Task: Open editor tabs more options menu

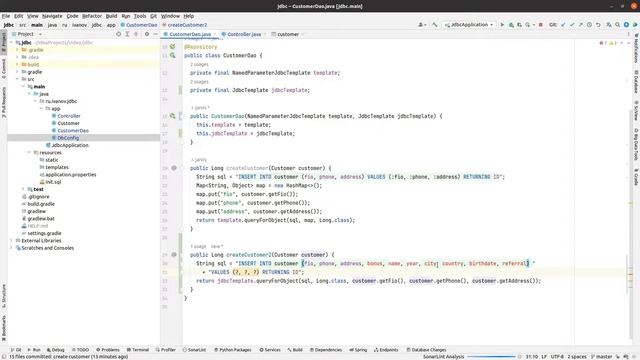Action: (x=629, y=34)
